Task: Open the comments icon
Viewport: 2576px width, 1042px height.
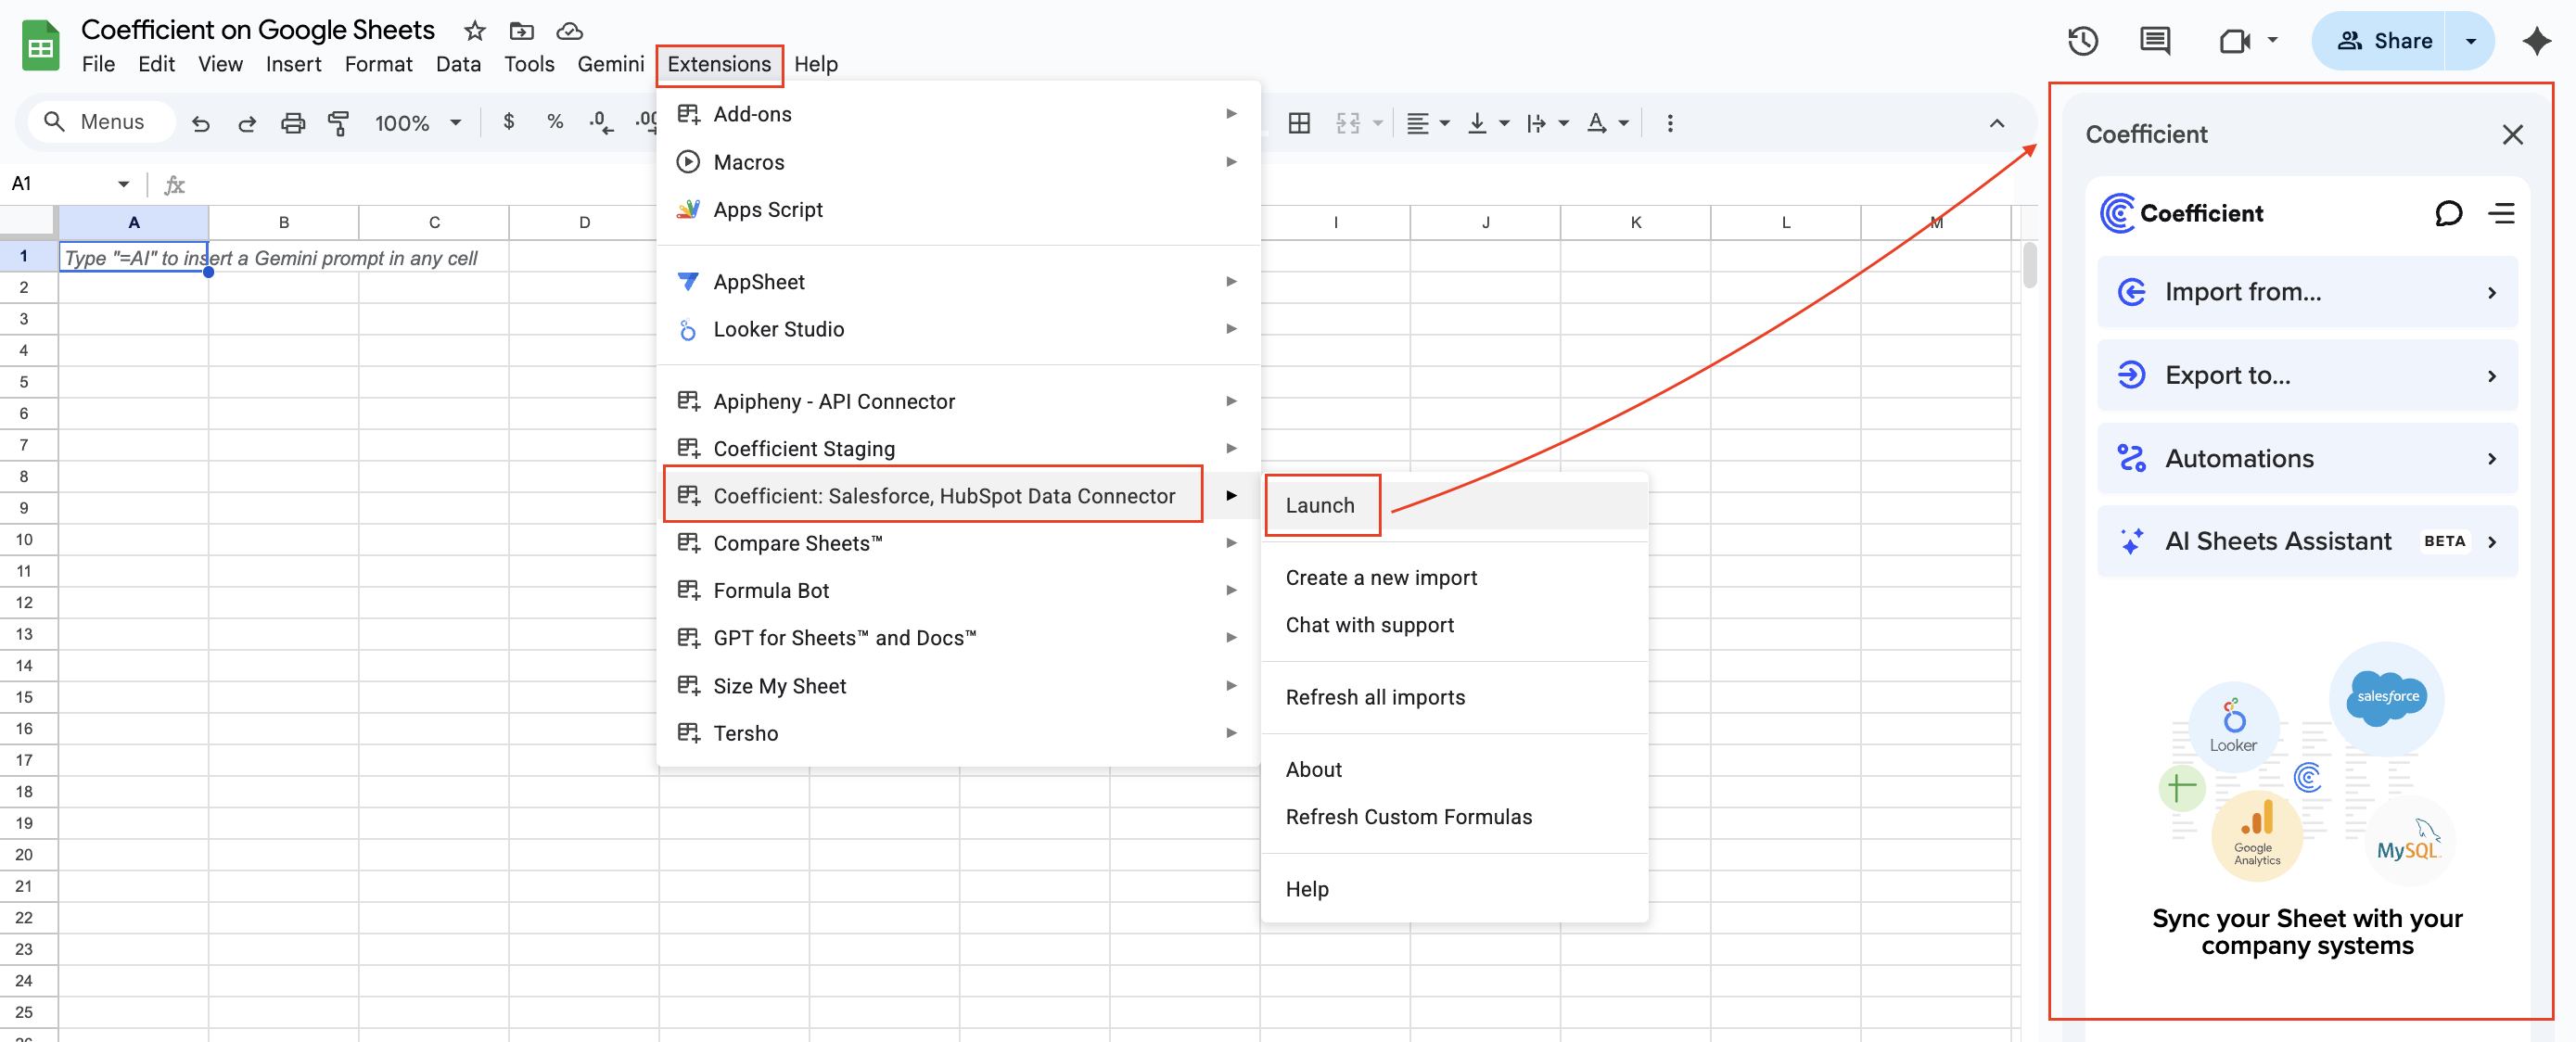Action: 2154,41
